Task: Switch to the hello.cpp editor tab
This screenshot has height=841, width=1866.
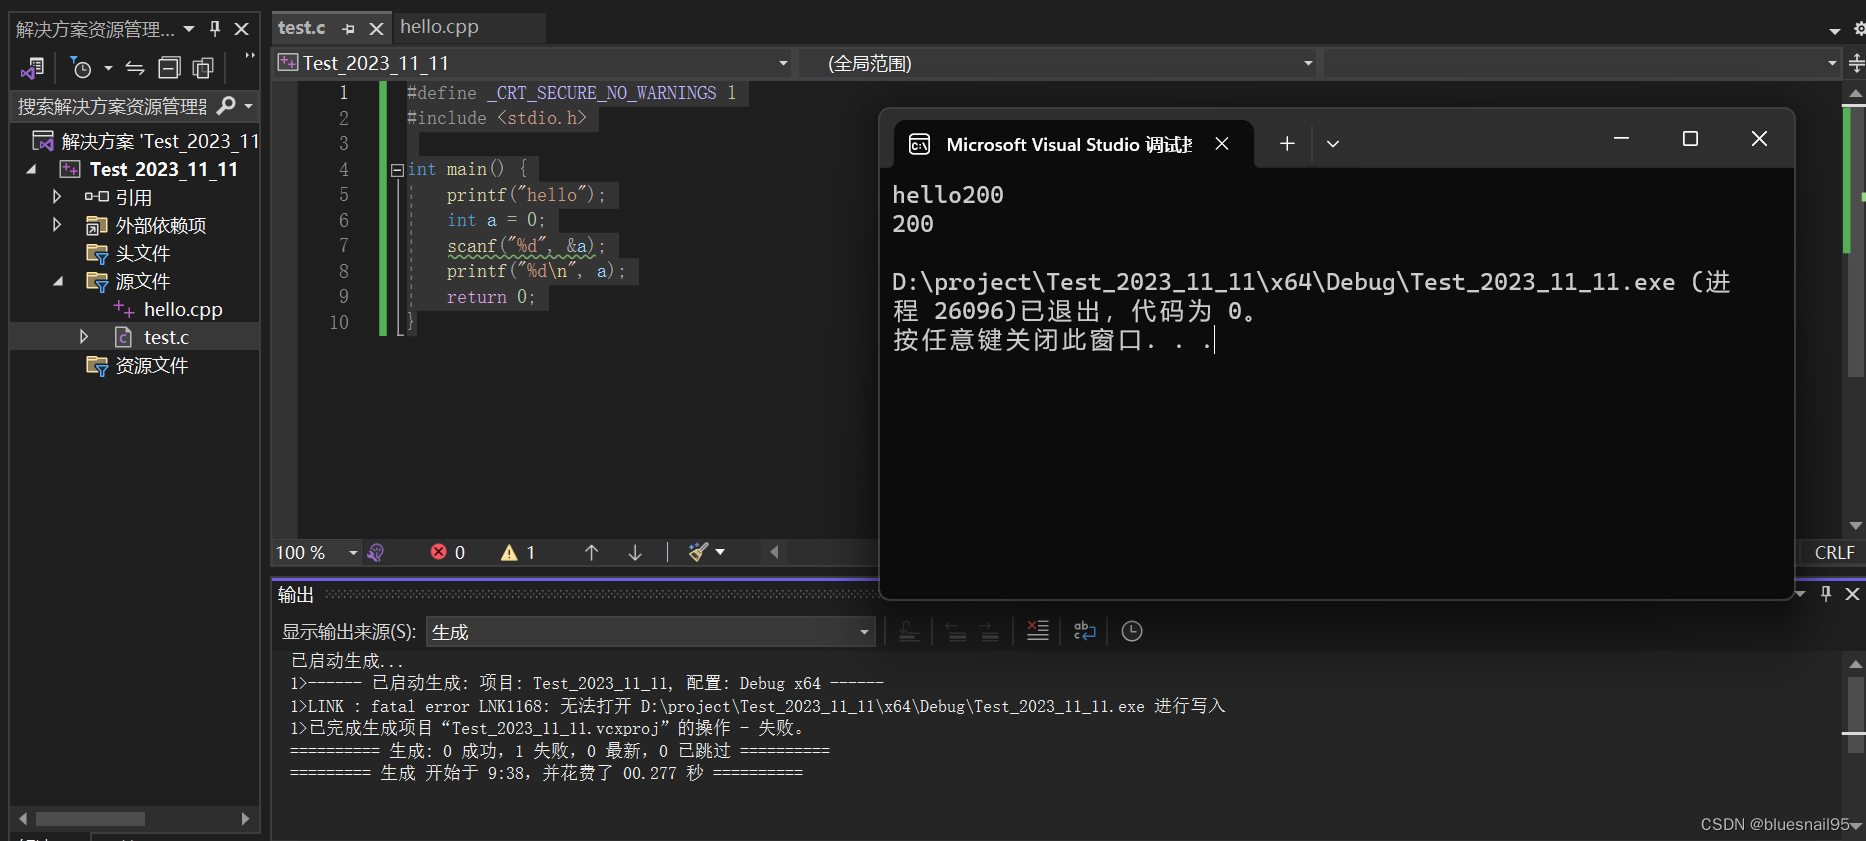Action: coord(440,27)
